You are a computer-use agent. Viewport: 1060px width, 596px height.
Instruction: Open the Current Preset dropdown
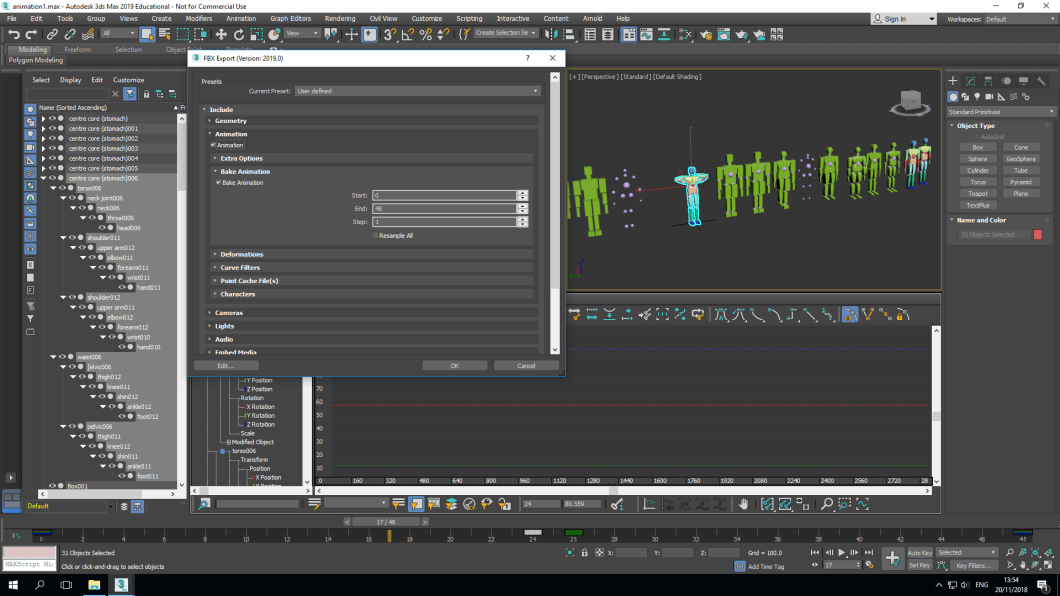417,91
